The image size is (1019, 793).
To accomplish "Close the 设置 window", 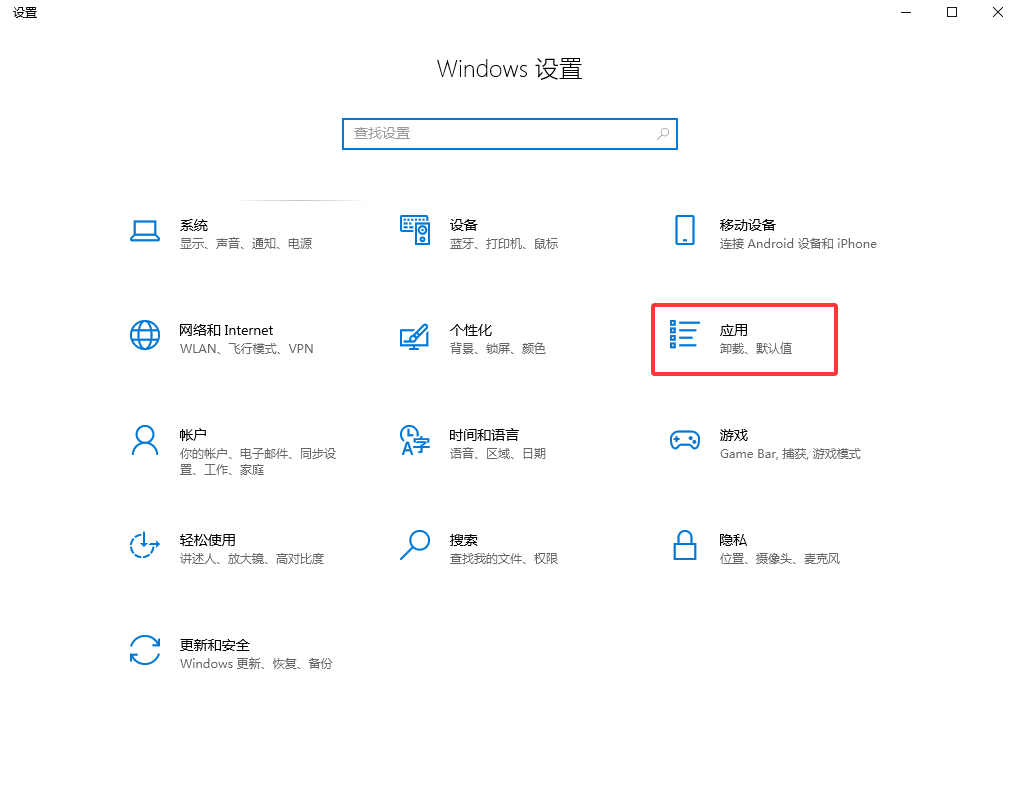I will click(x=998, y=12).
